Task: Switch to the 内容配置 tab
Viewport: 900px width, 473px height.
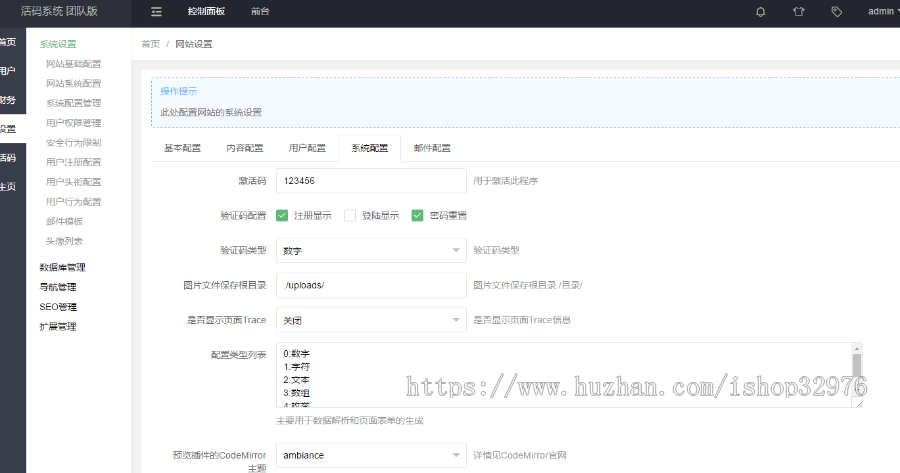Action: [245, 148]
